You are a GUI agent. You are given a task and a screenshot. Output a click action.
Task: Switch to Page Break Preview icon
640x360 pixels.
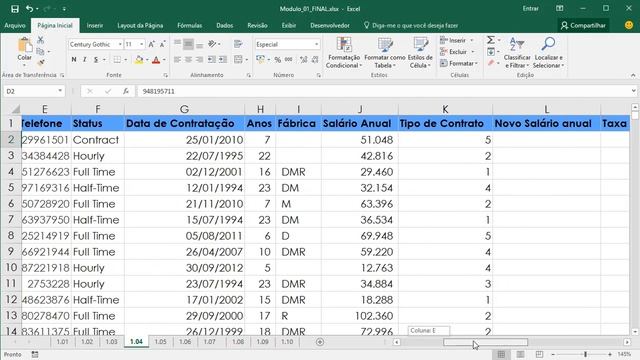pos(539,355)
